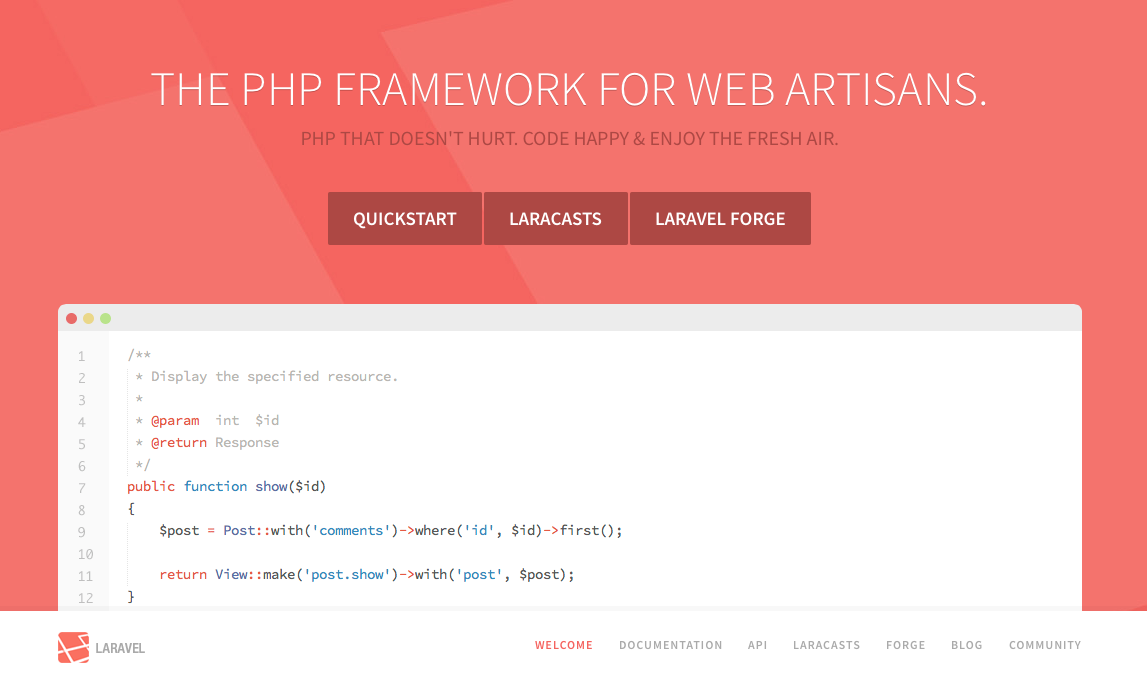This screenshot has width=1147, height=679.
Task: Open the Quickstart button
Action: 405,219
